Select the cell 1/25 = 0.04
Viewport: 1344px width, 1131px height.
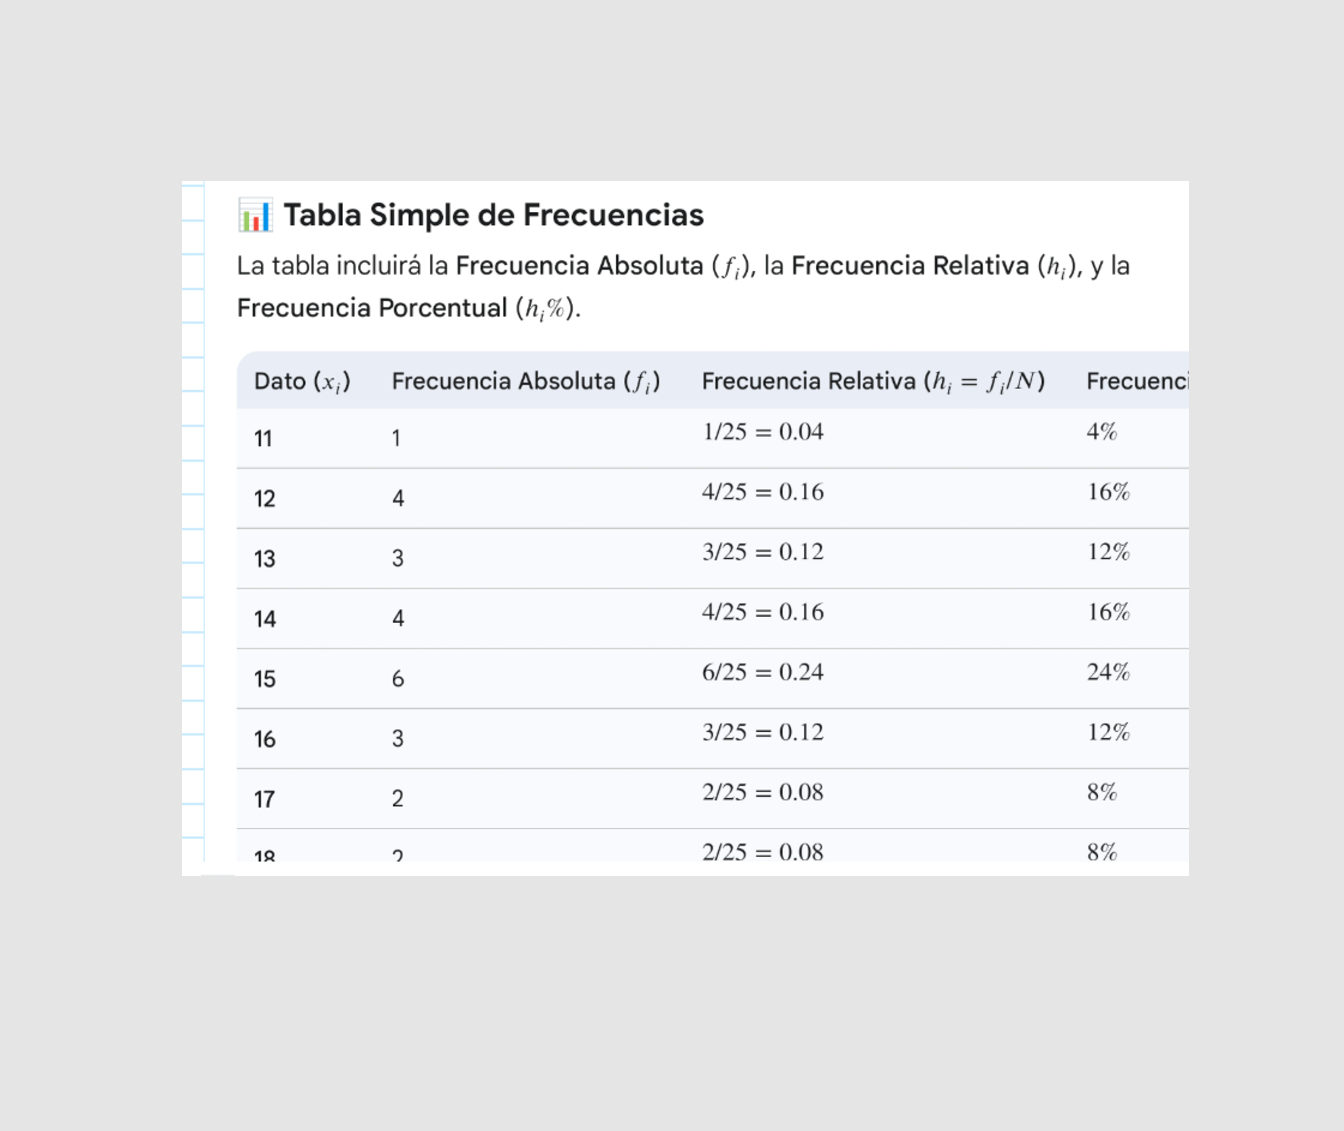(762, 432)
